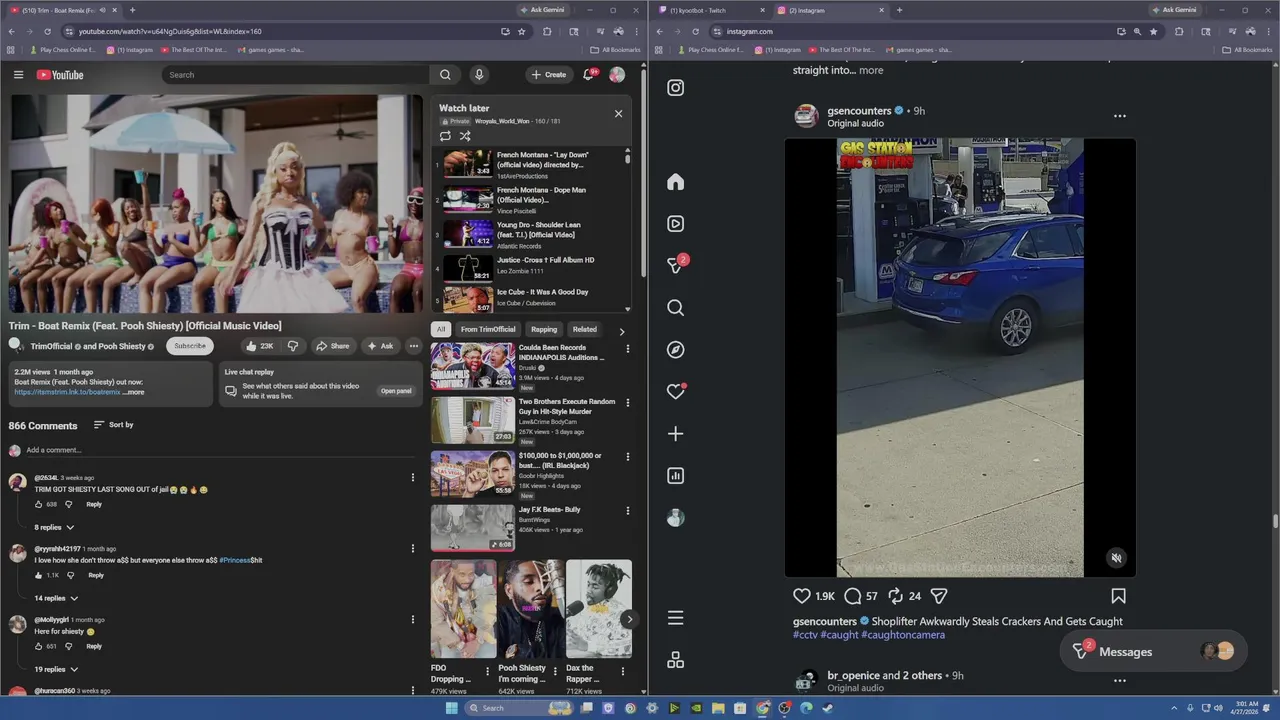
Task: Dislike the Trim Boat Remix video
Action: click(x=293, y=346)
